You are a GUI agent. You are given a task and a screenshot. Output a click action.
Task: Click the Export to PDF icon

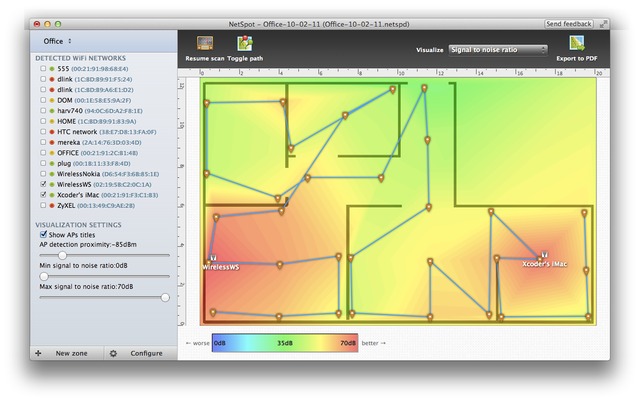point(577,44)
